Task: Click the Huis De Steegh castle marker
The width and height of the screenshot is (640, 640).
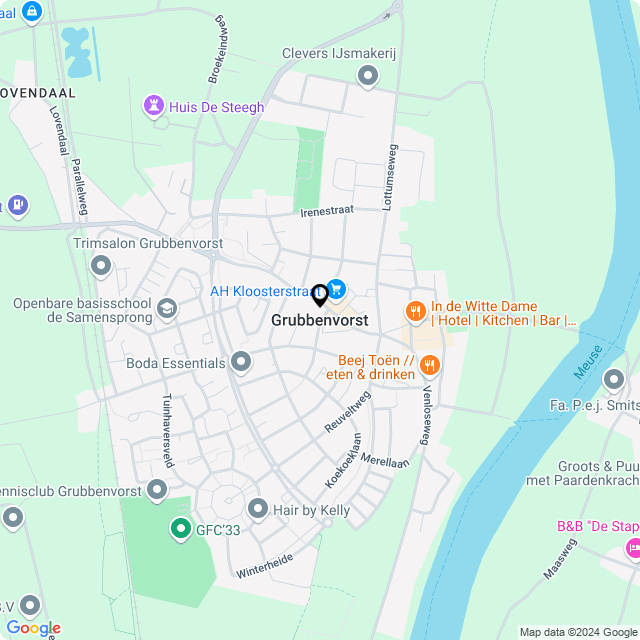Action: [153, 106]
